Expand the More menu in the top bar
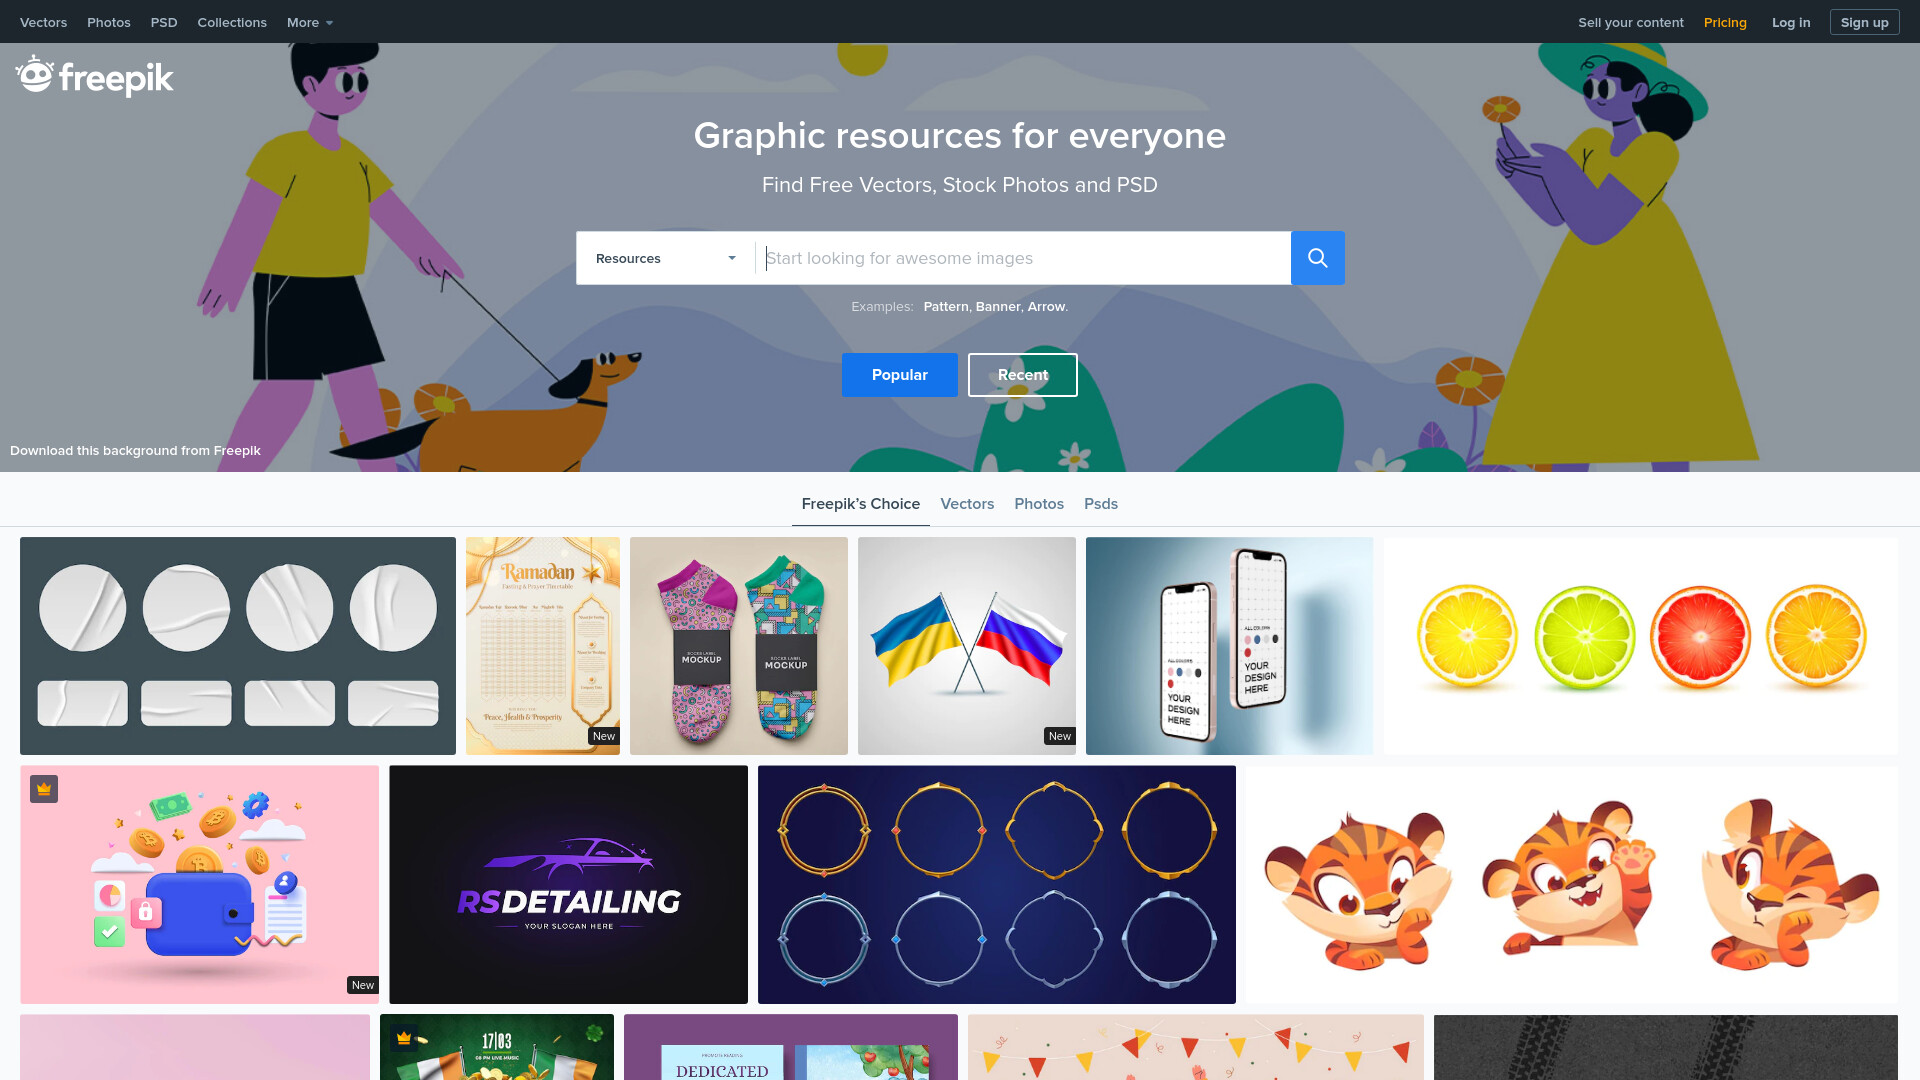 (x=310, y=22)
